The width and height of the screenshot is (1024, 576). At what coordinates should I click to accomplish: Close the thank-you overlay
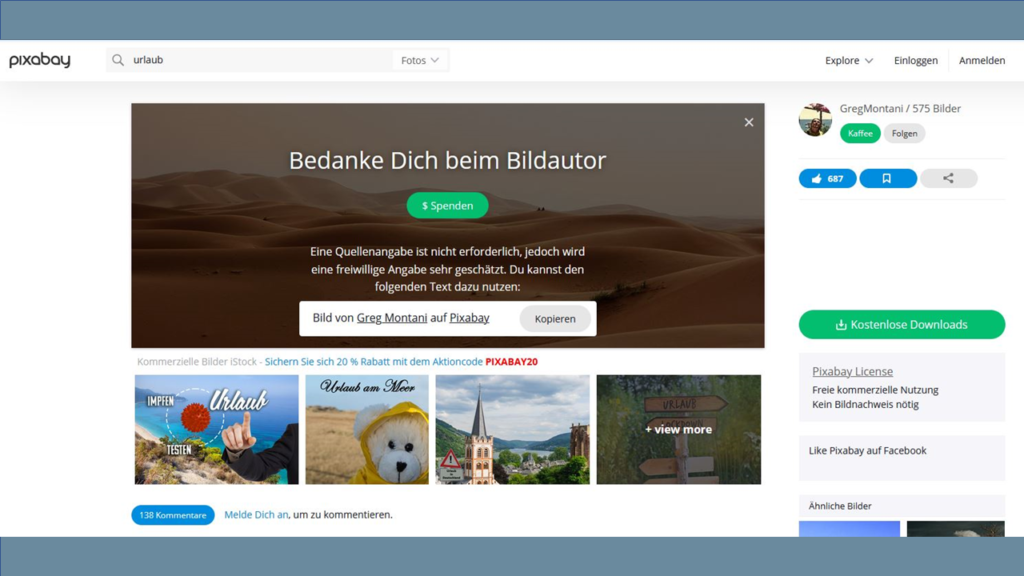749,122
